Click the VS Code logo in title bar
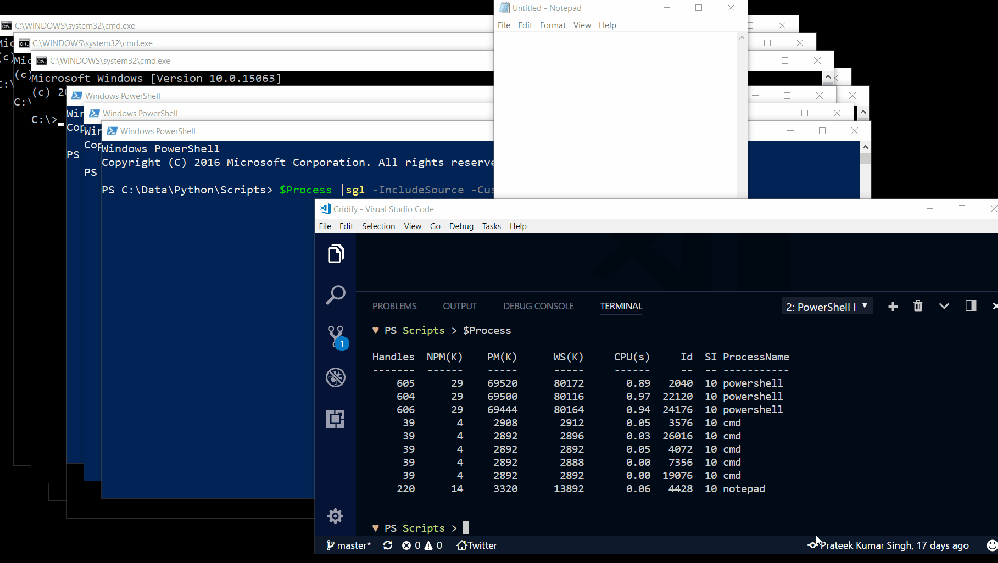This screenshot has width=998, height=563. tap(325, 209)
